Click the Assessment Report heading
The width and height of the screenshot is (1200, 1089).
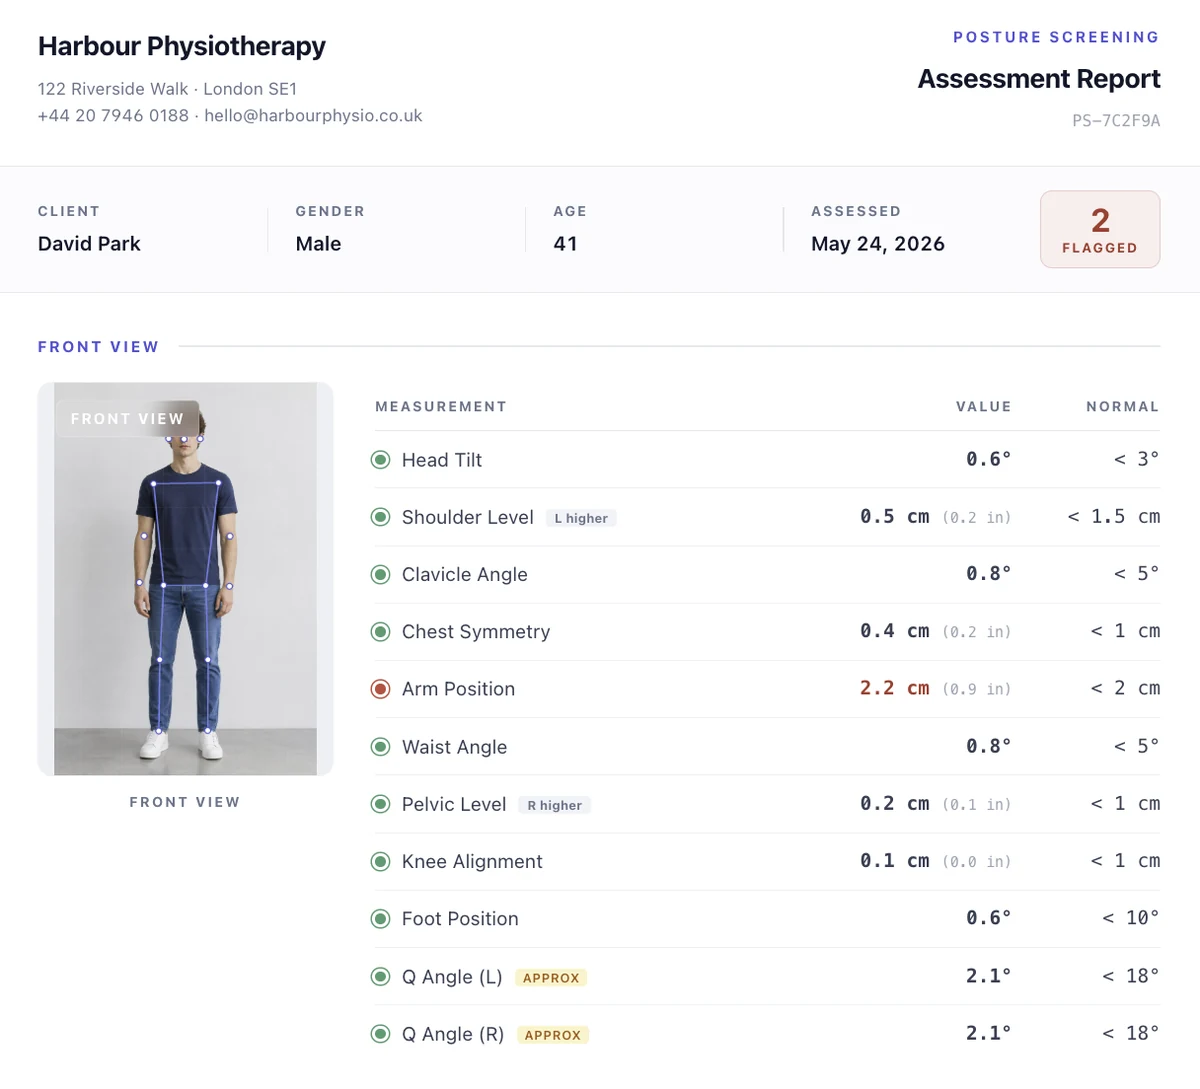pos(1039,79)
